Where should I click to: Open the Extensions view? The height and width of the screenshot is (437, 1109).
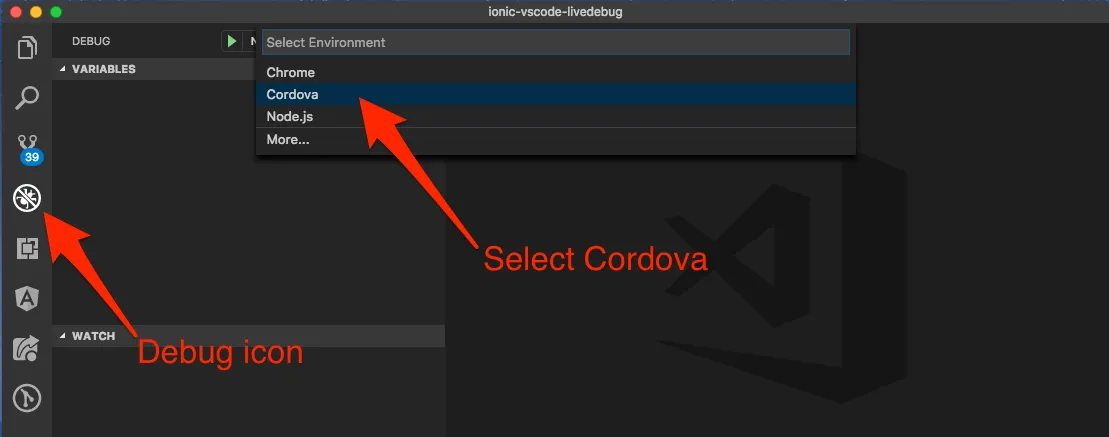tap(27, 249)
